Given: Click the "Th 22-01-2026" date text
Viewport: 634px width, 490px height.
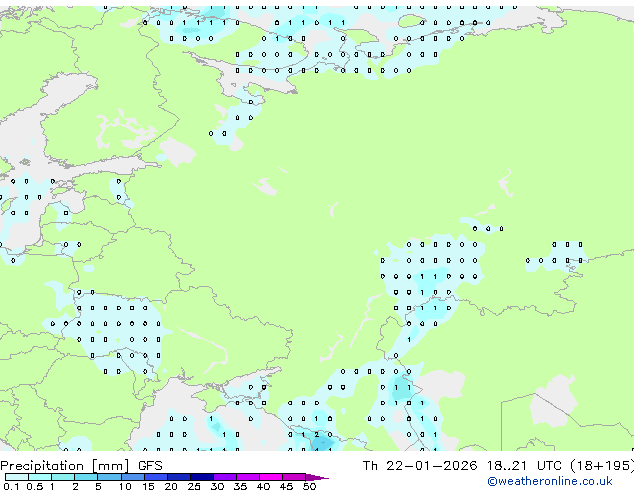Looking at the screenshot, I should click(x=420, y=466).
